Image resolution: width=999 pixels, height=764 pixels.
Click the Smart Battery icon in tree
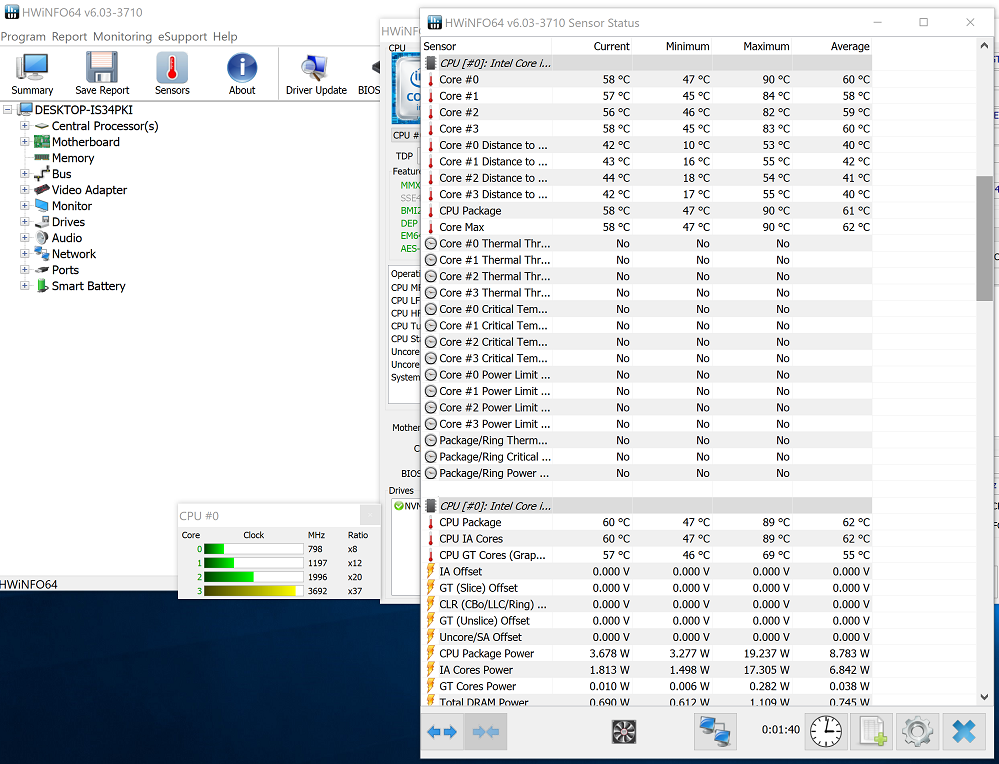pyautogui.click(x=42, y=285)
